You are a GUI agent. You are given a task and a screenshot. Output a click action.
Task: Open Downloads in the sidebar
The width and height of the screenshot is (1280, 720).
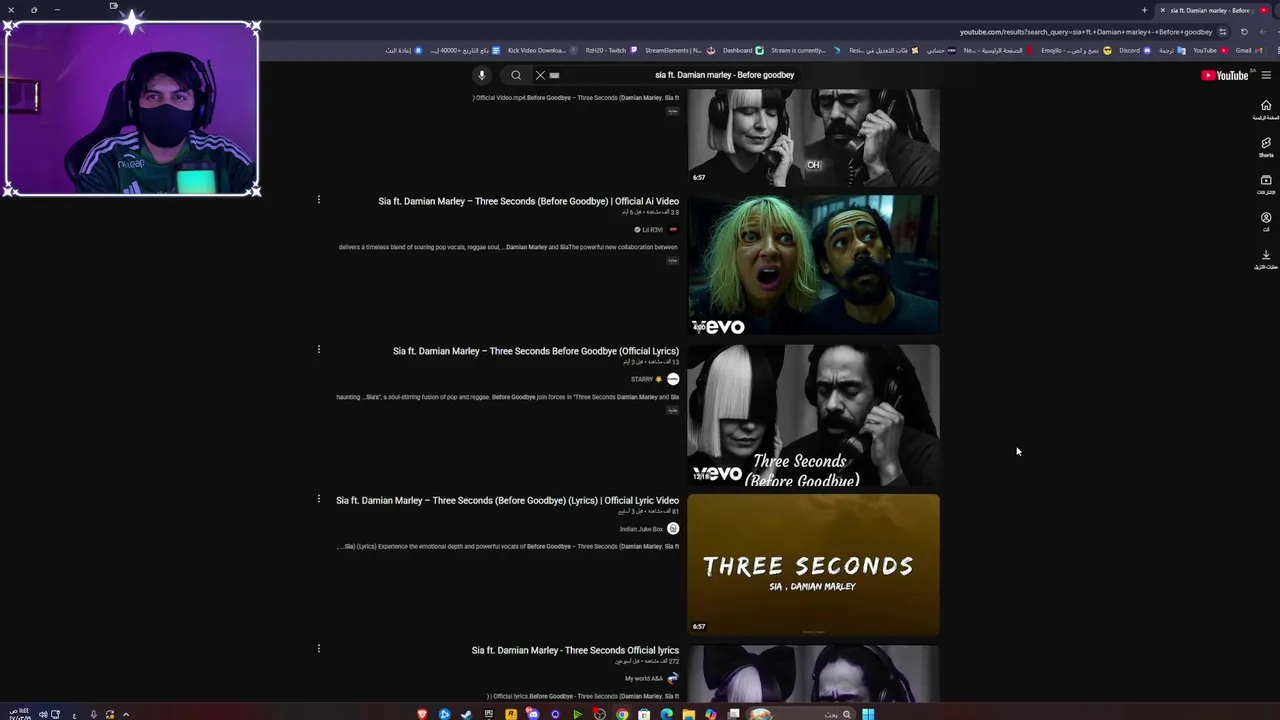(1266, 259)
